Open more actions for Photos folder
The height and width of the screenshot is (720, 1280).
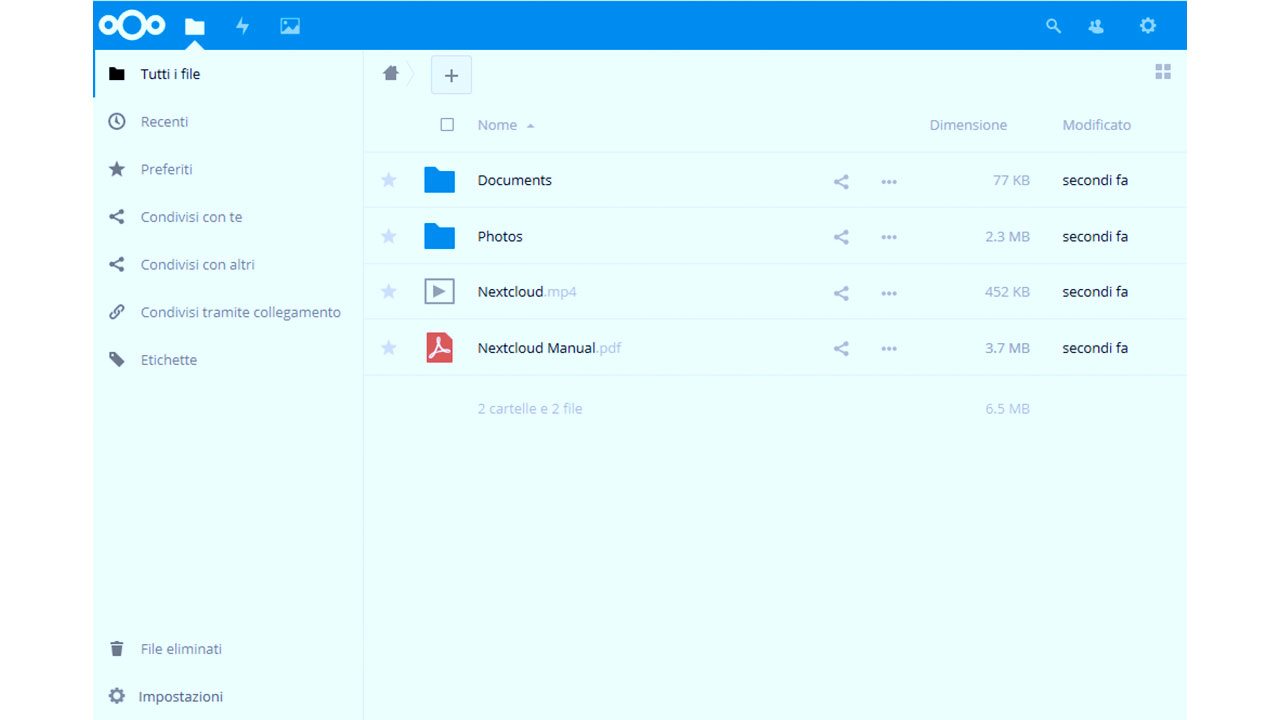[889, 237]
